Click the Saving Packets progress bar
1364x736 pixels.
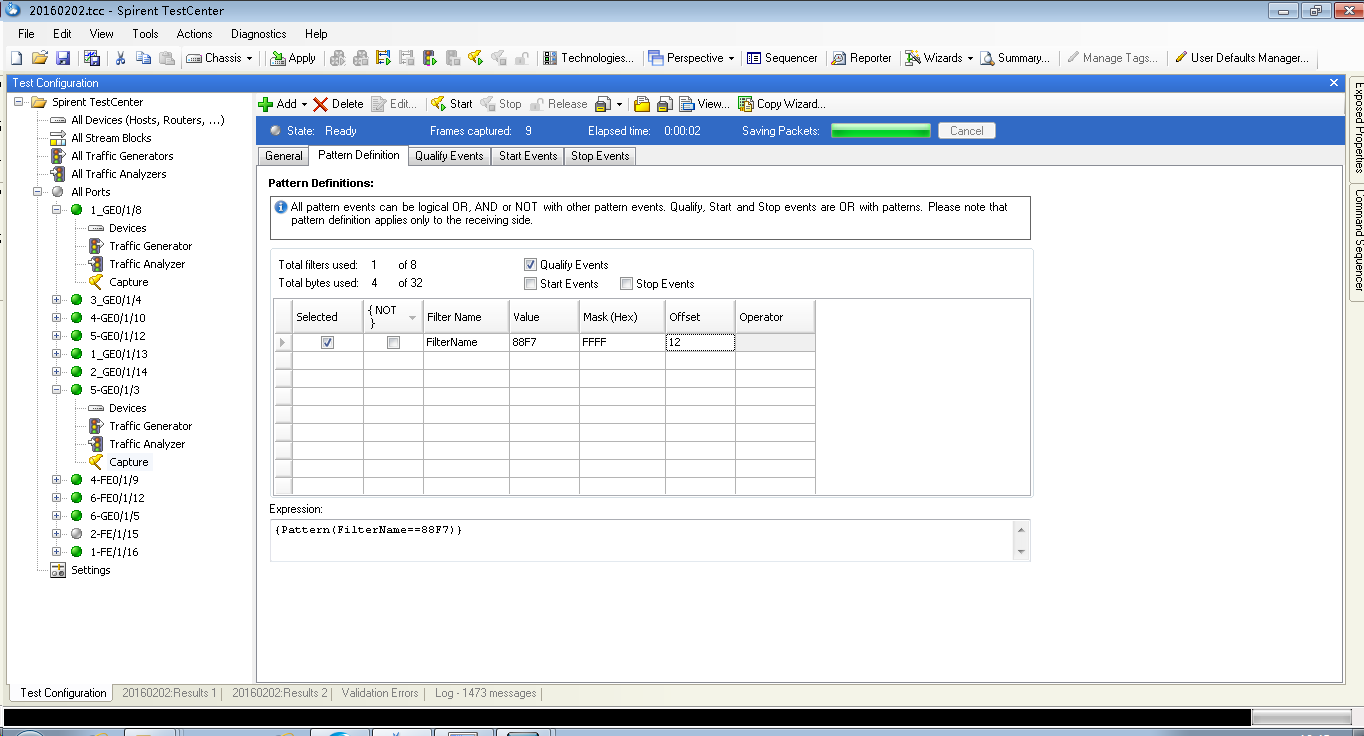click(881, 131)
